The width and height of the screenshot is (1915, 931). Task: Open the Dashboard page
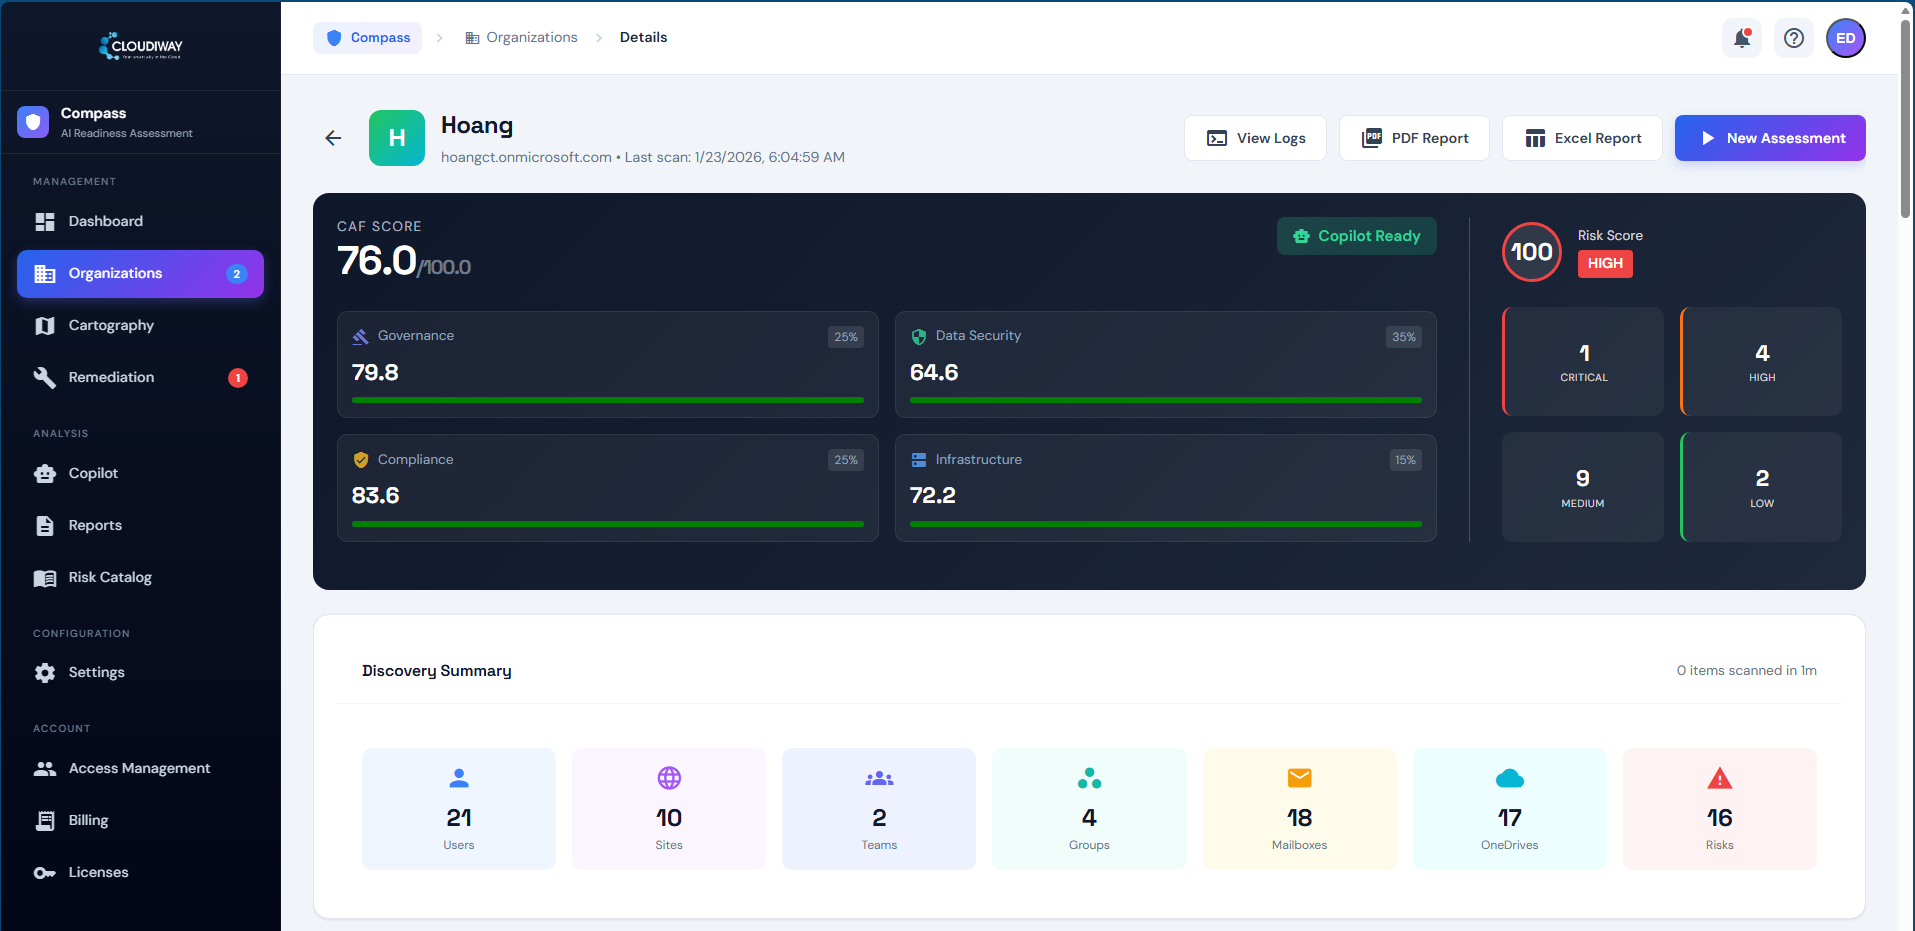pos(140,221)
